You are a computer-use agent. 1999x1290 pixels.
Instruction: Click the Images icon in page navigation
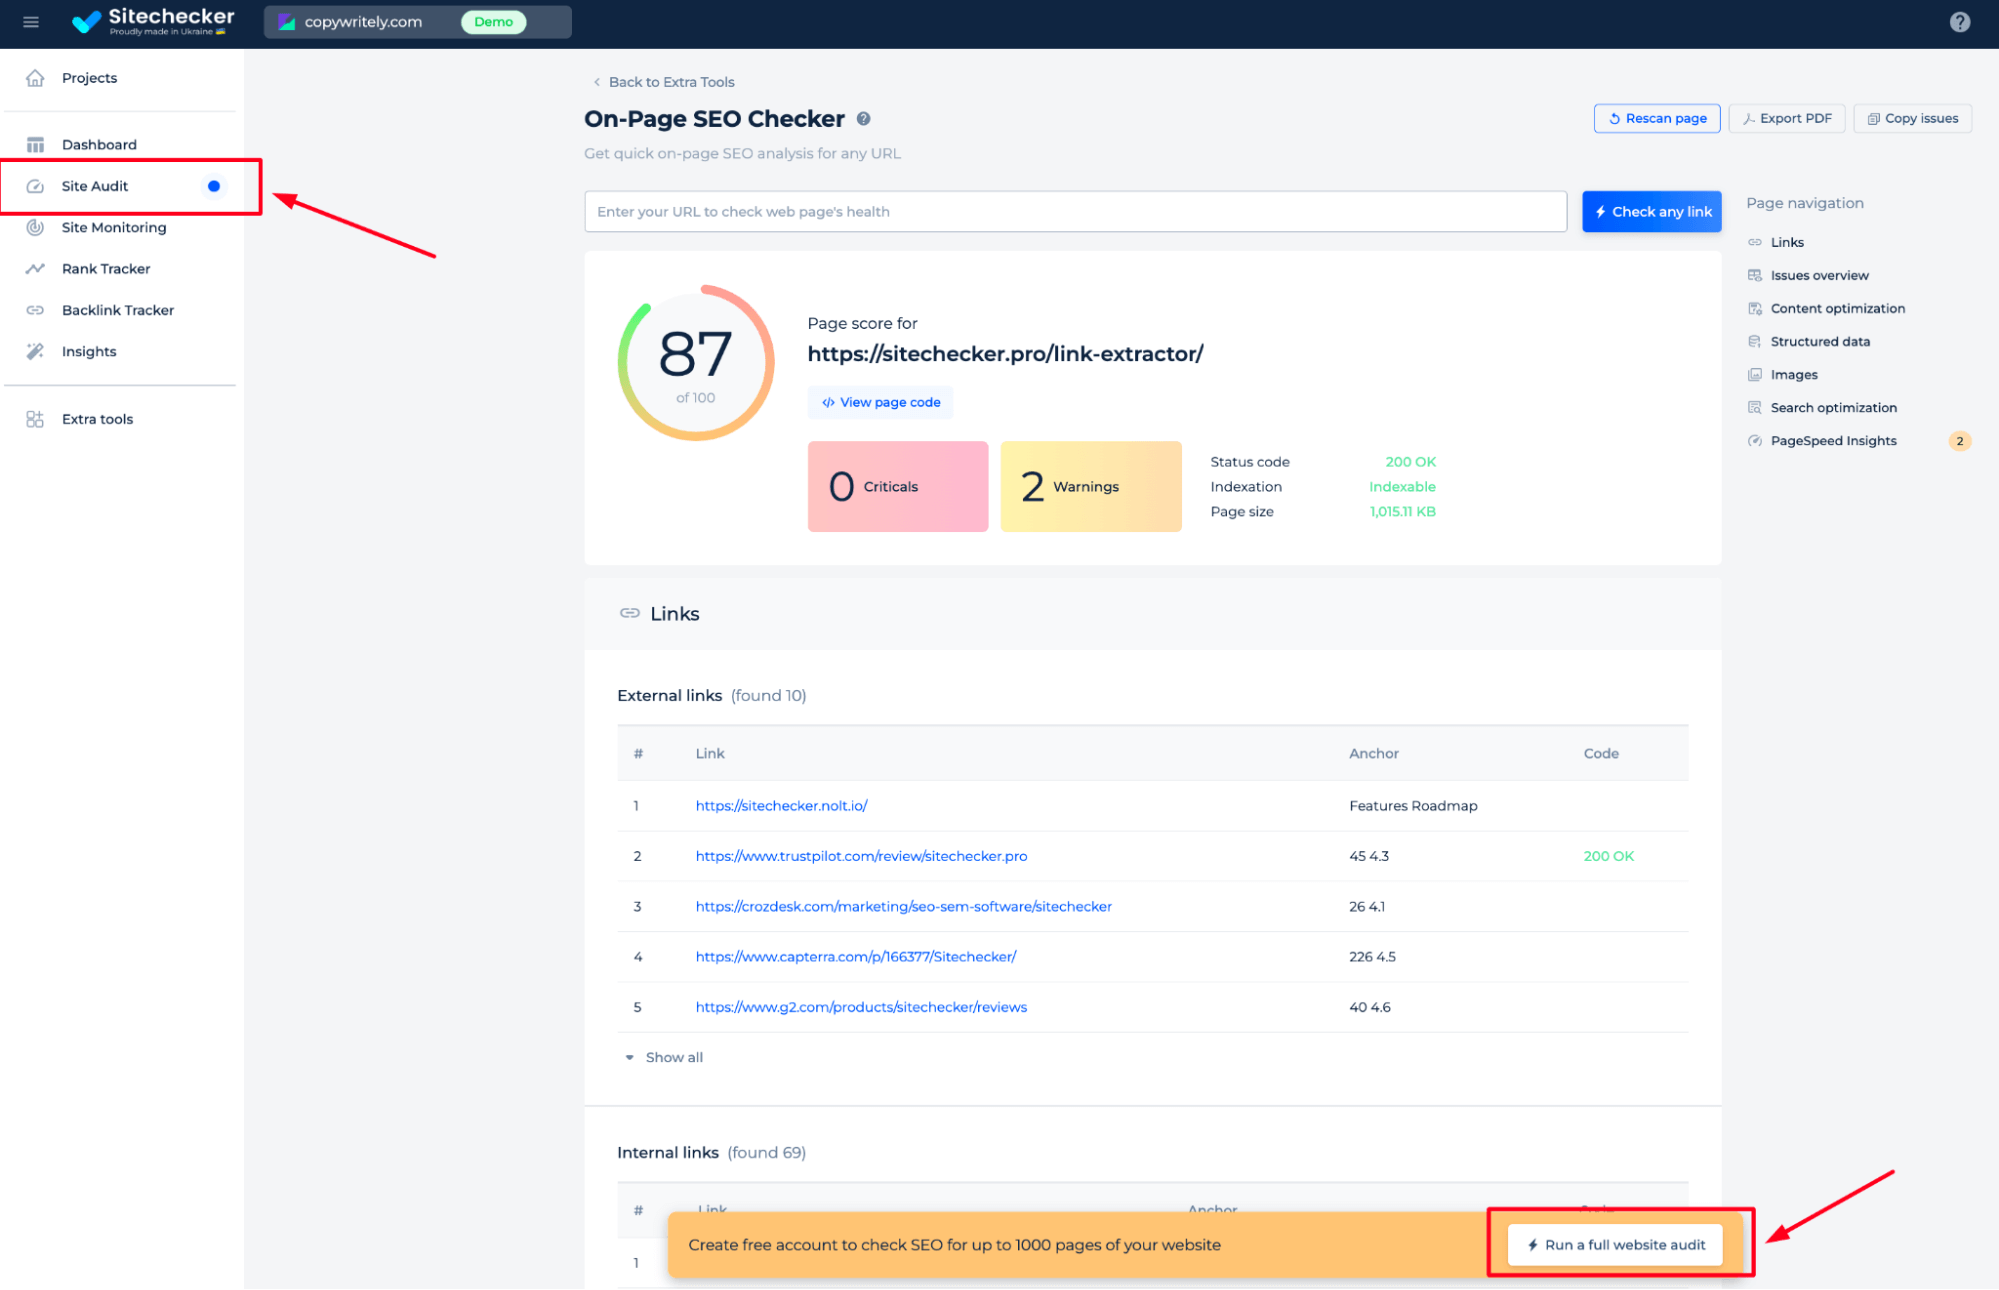[1754, 374]
